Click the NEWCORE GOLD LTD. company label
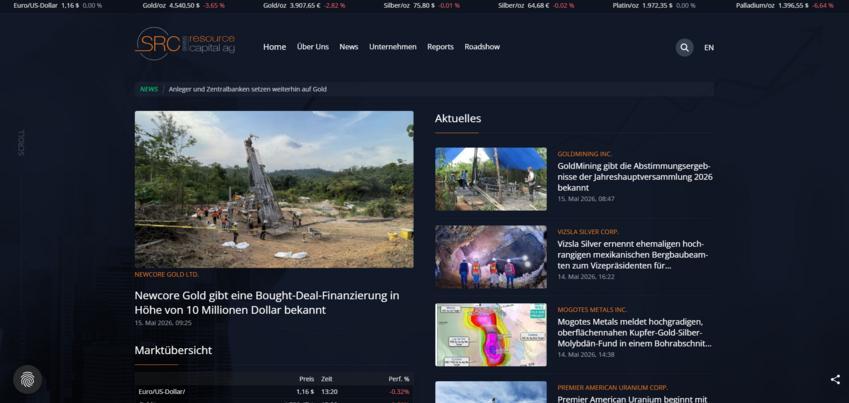This screenshot has width=849, height=403. (x=166, y=275)
